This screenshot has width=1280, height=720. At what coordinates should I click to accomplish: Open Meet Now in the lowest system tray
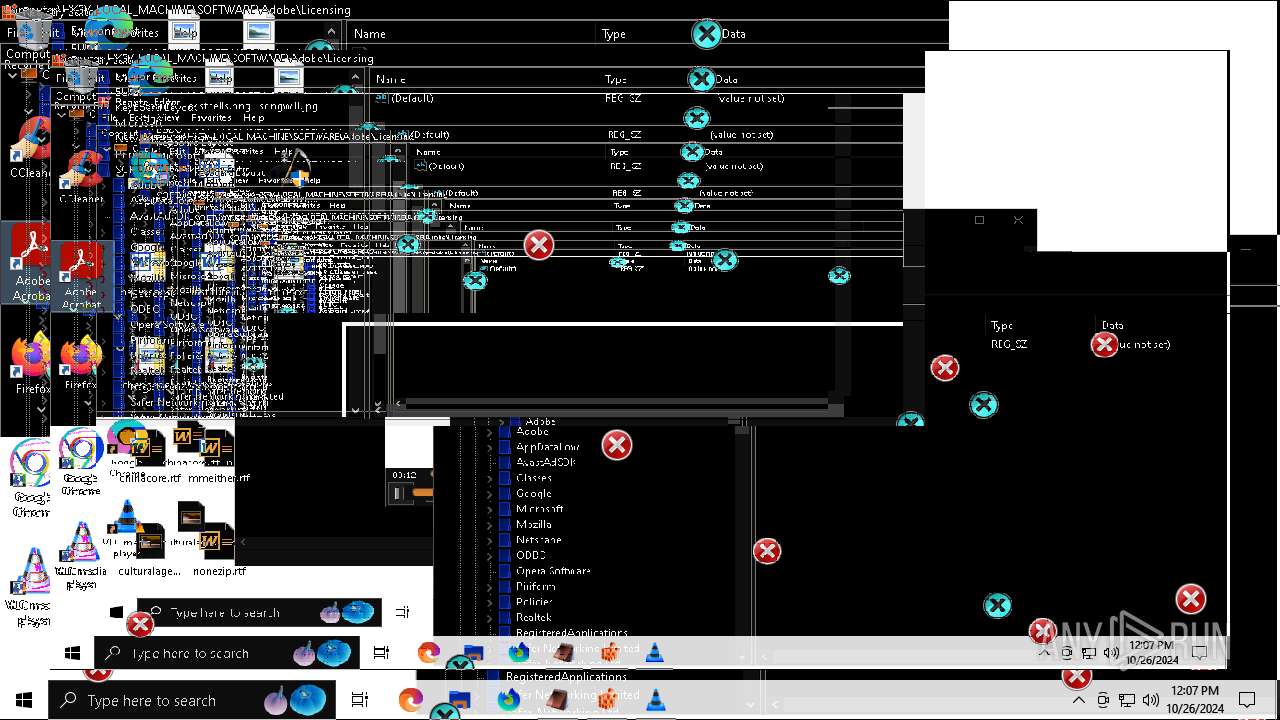(x=1103, y=700)
